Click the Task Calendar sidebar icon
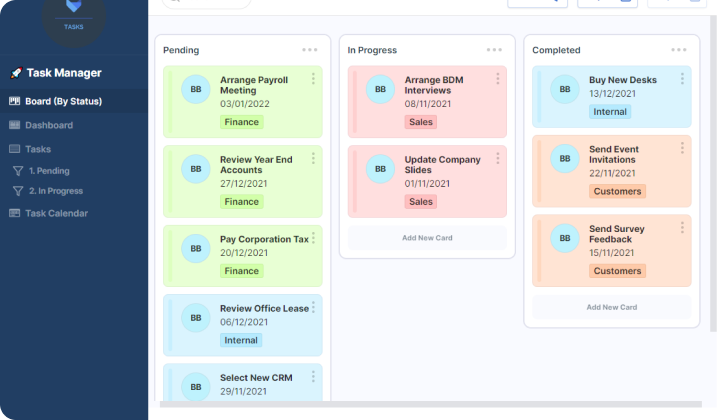 click(15, 213)
